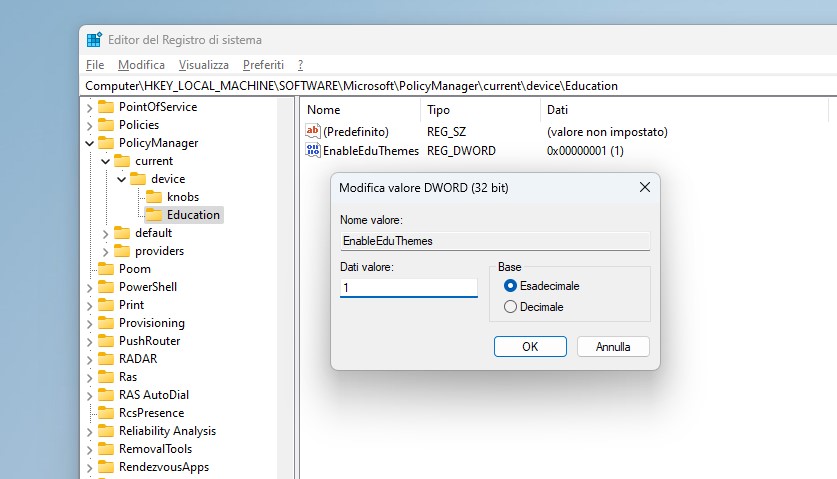Image resolution: width=837 pixels, height=479 pixels.
Task: Click the Dati valore input field
Action: coord(409,288)
